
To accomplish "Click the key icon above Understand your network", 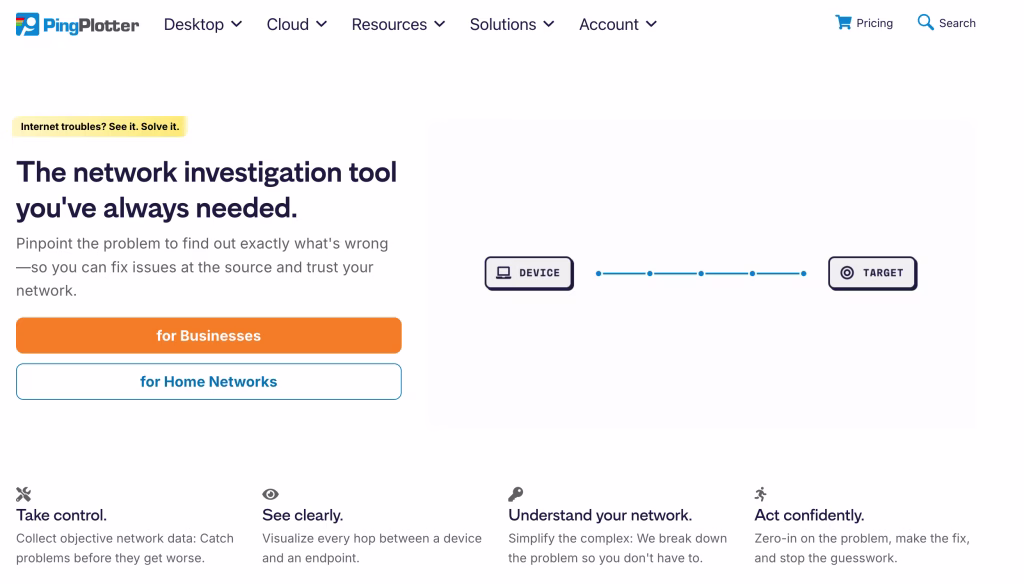I will point(516,494).
